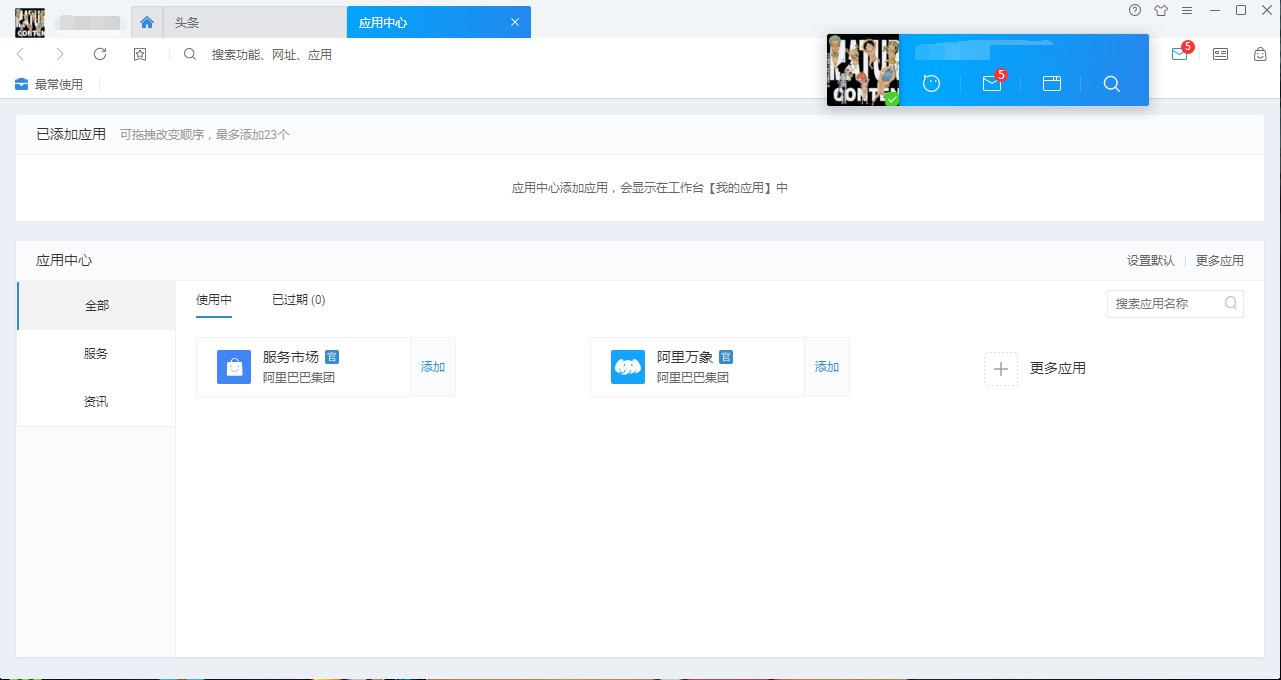Viewport: 1281px width, 680px height.
Task: Click the contact card icon in toolbar
Action: point(1220,54)
